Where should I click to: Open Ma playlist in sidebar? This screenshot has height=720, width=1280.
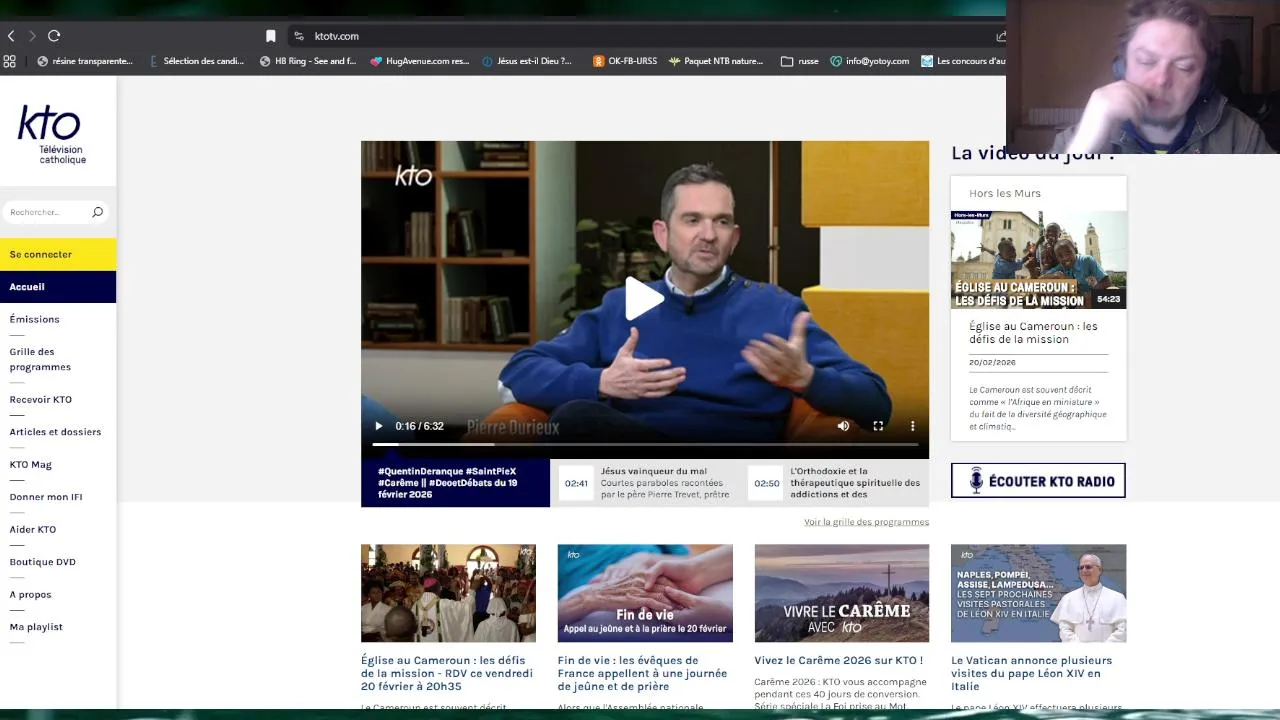pos(36,627)
